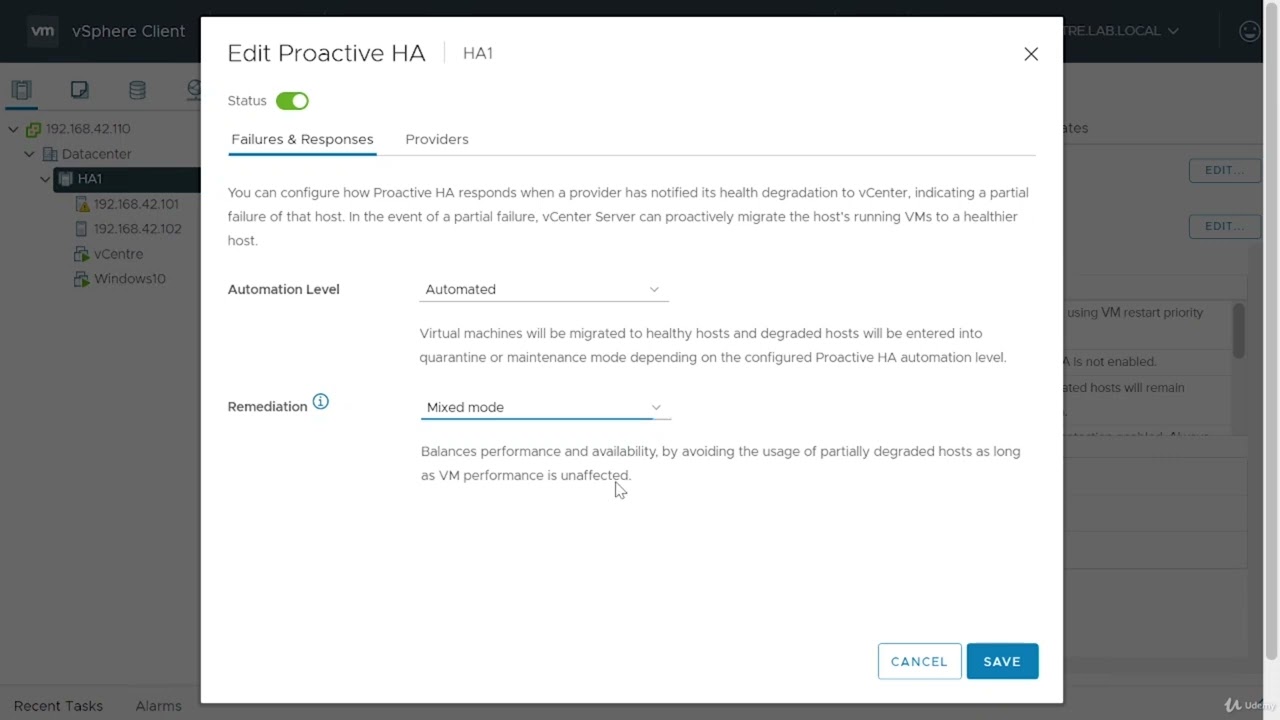Collapse the HA1 cluster node
This screenshot has width=1280, height=720.
tap(45, 179)
